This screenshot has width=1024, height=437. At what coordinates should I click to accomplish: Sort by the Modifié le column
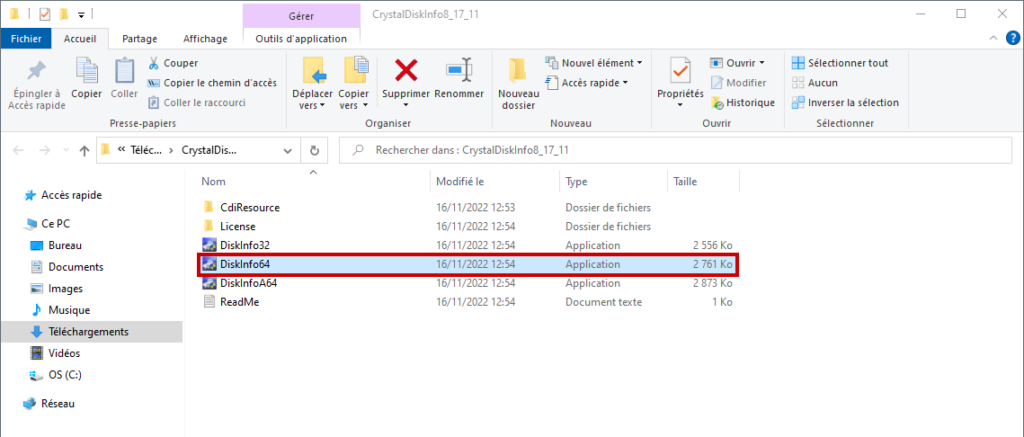(x=460, y=182)
